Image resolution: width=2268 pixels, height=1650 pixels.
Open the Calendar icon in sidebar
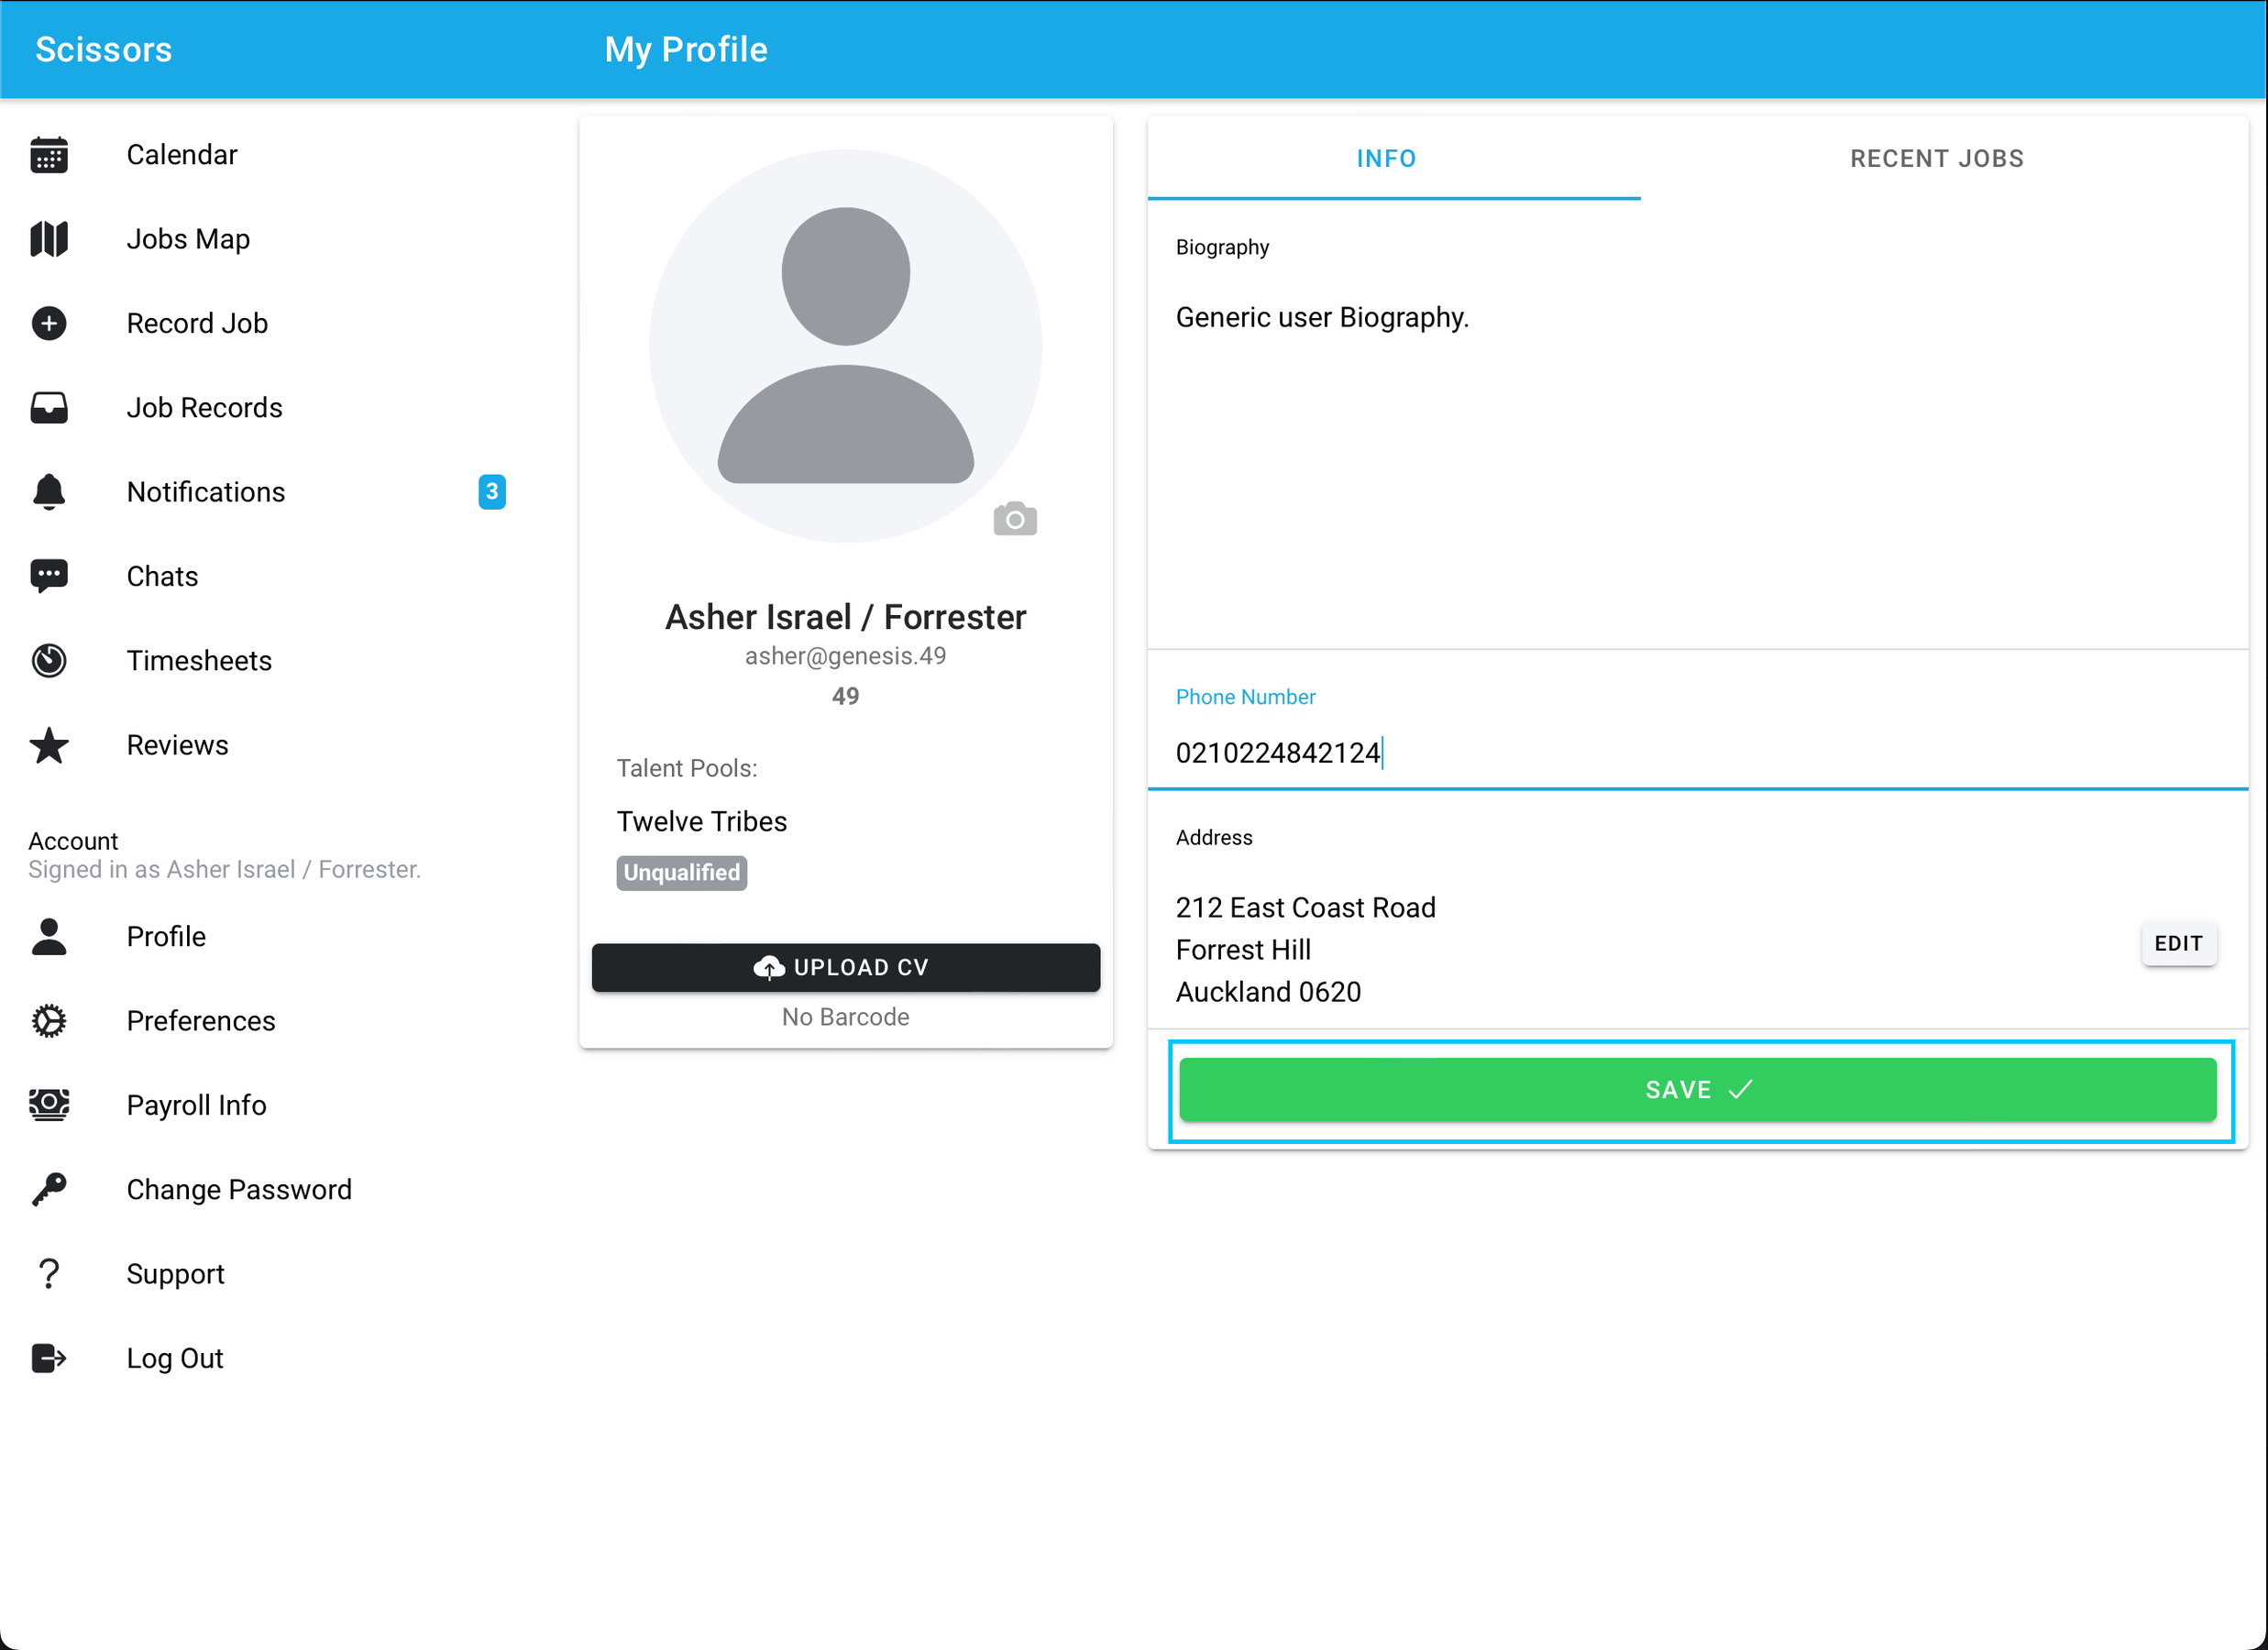tap(49, 154)
